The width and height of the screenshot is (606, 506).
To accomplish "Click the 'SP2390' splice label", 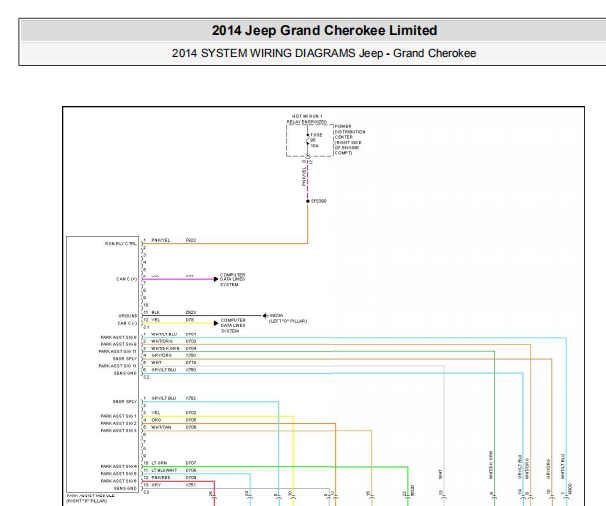I will 319,201.
